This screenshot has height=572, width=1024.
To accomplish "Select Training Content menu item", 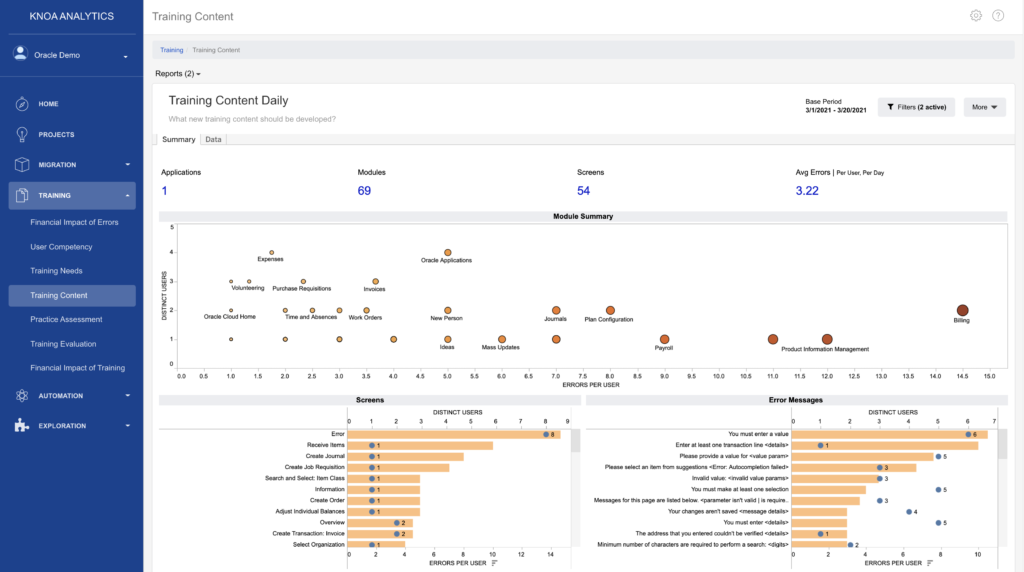I will click(x=72, y=295).
